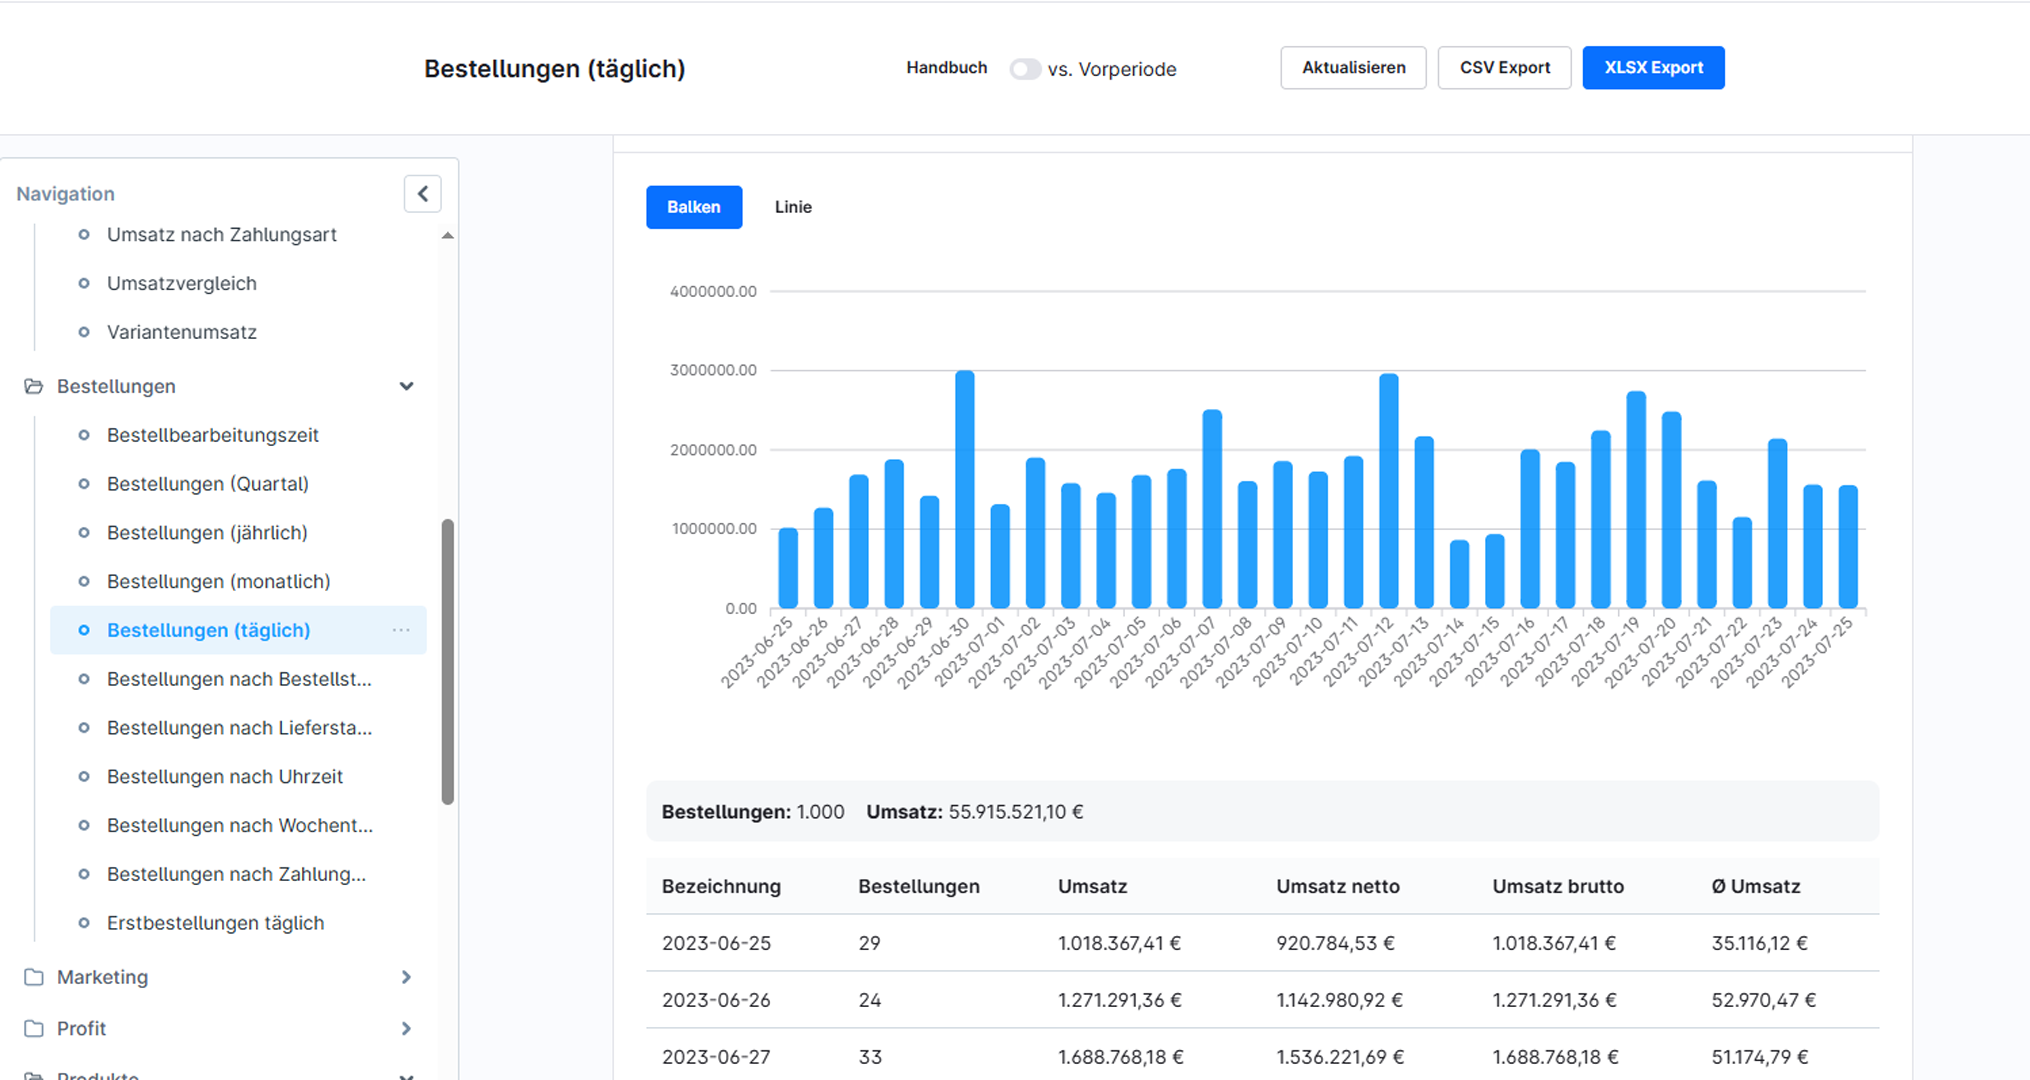The width and height of the screenshot is (2030, 1080).
Task: Open Umsatz nach Zahlungsart report
Action: click(221, 235)
